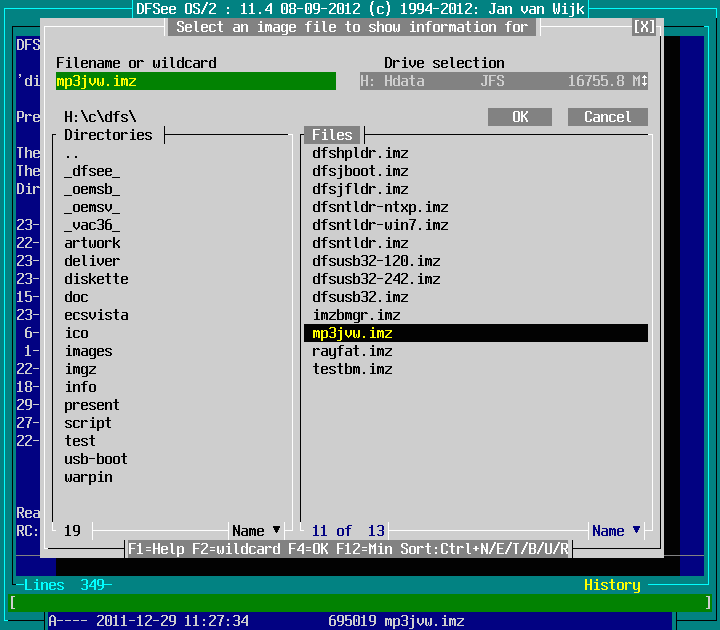Open the Drive selection dropdown

(503, 81)
